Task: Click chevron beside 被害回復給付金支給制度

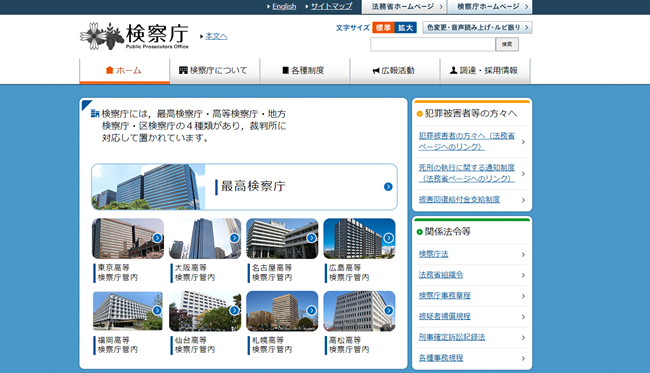Action: click(523, 200)
